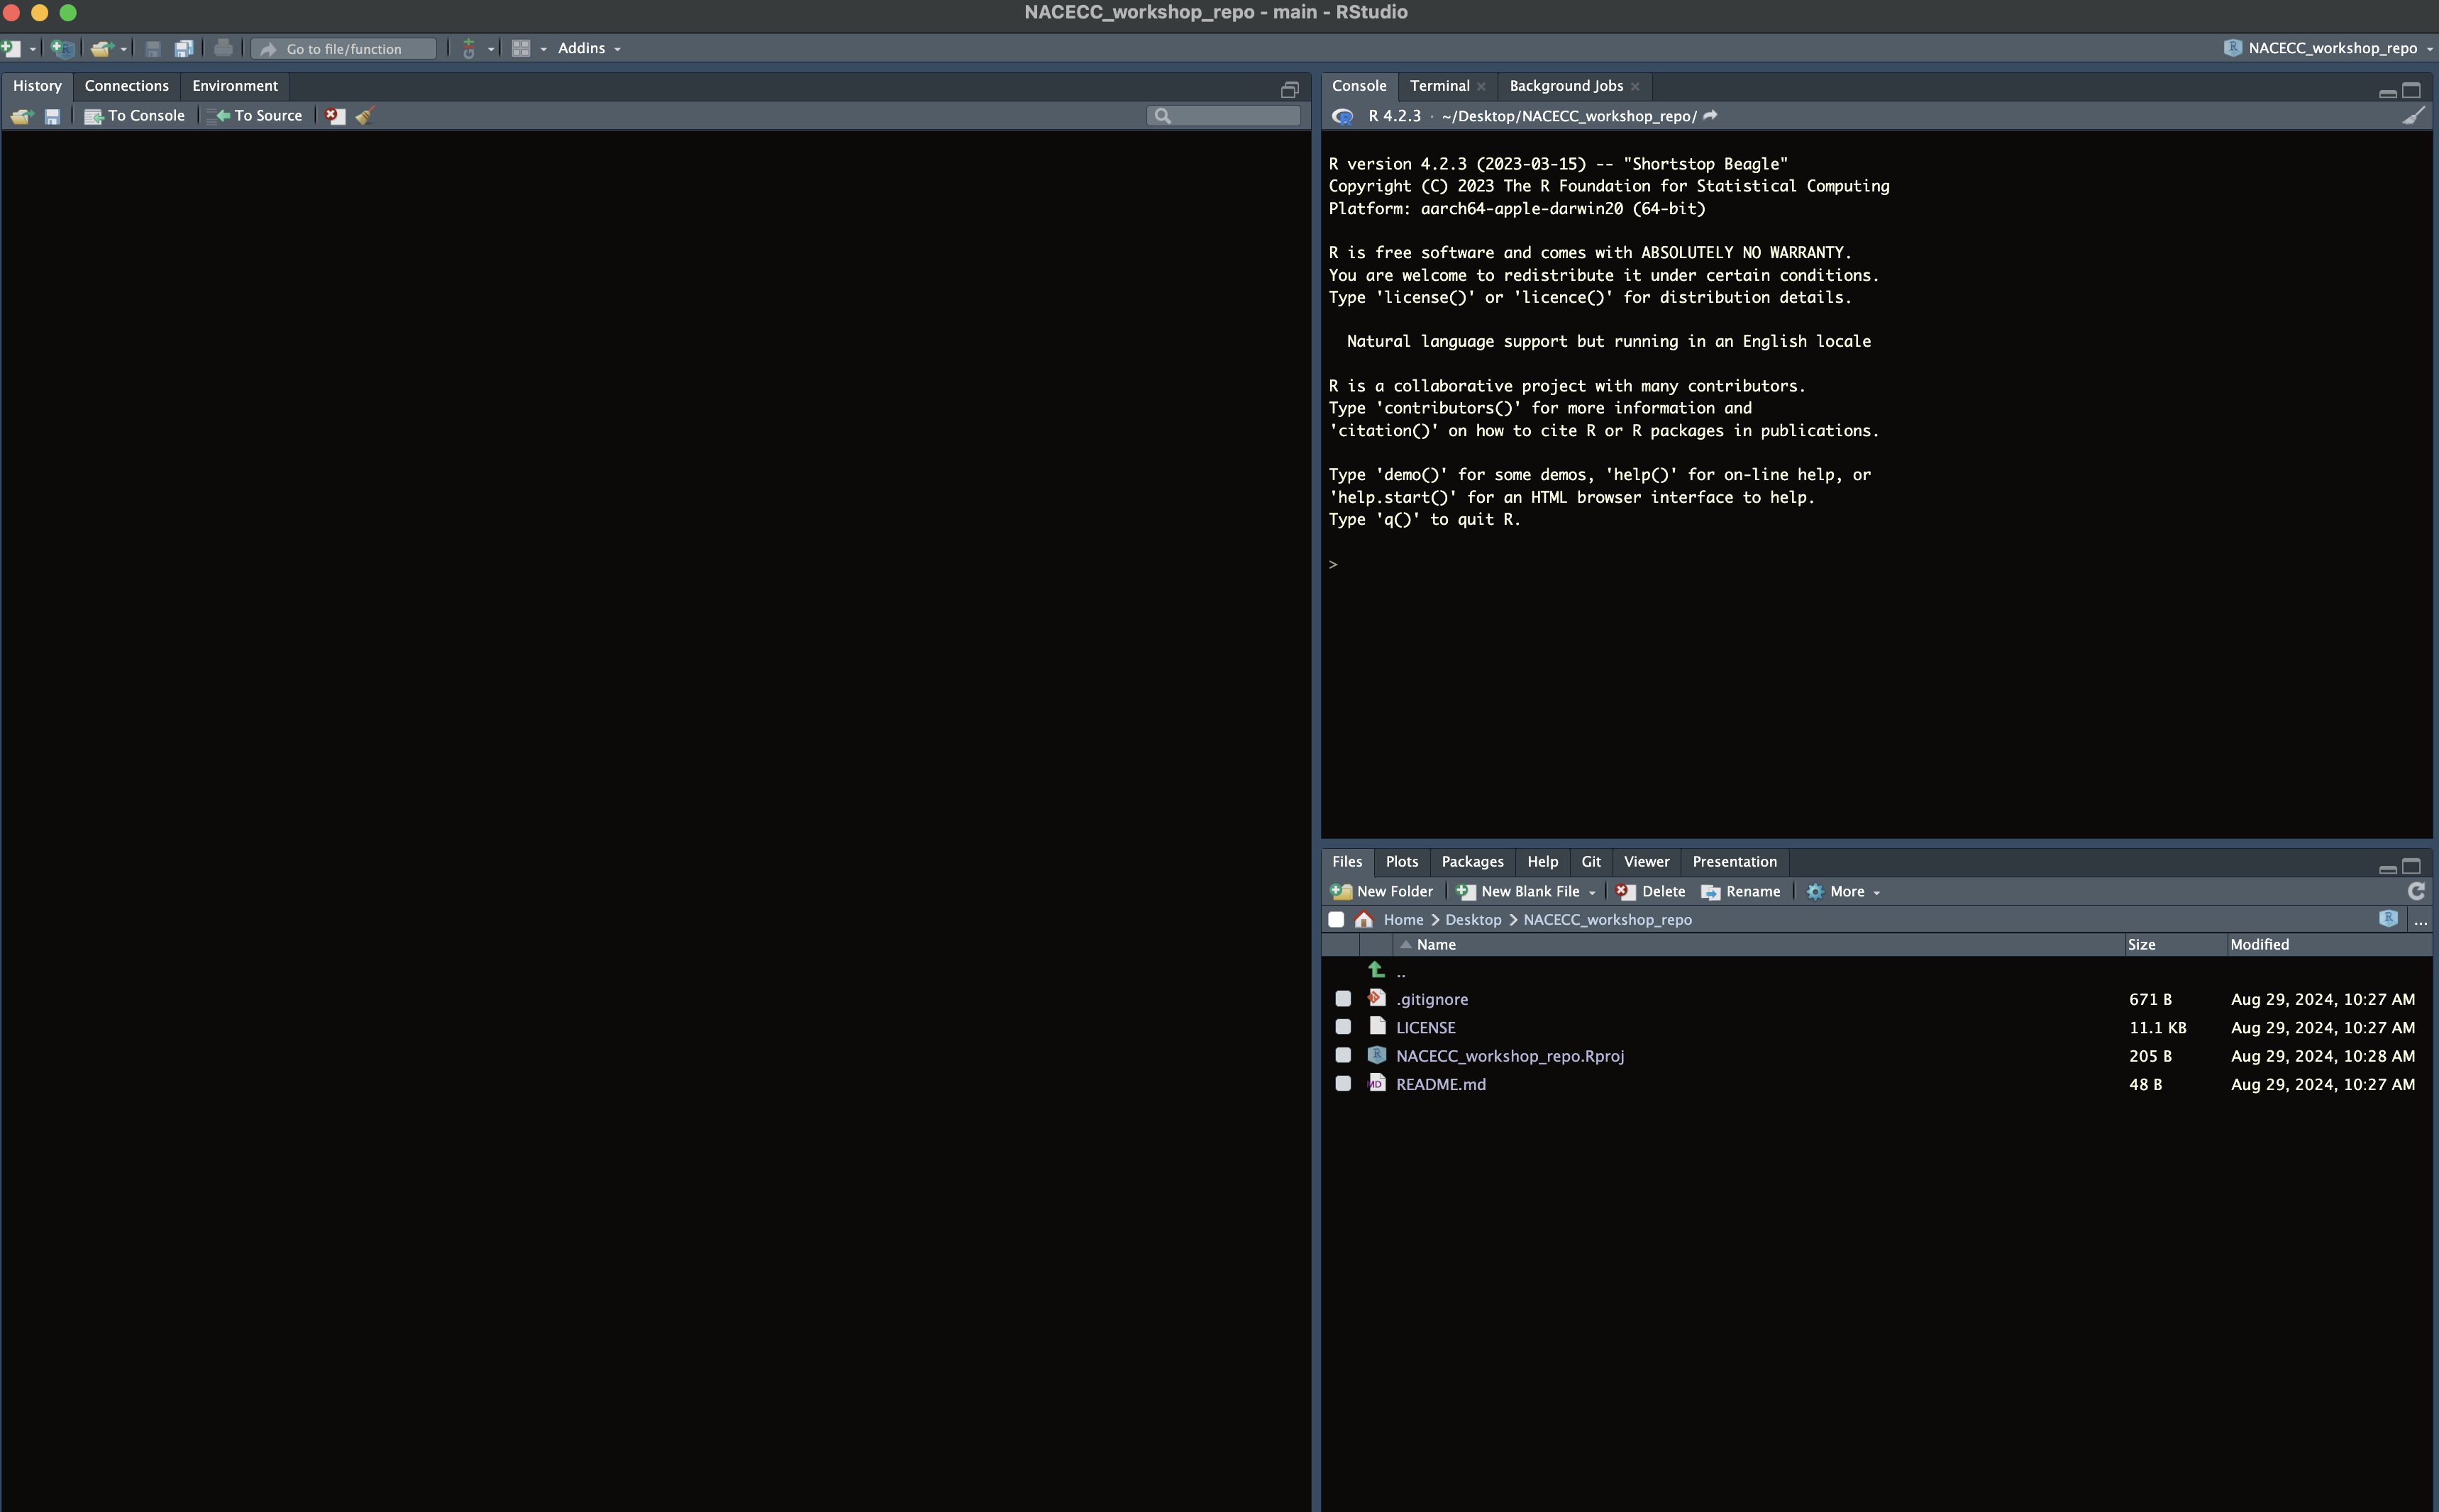Remove selected history entries icon

[335, 116]
